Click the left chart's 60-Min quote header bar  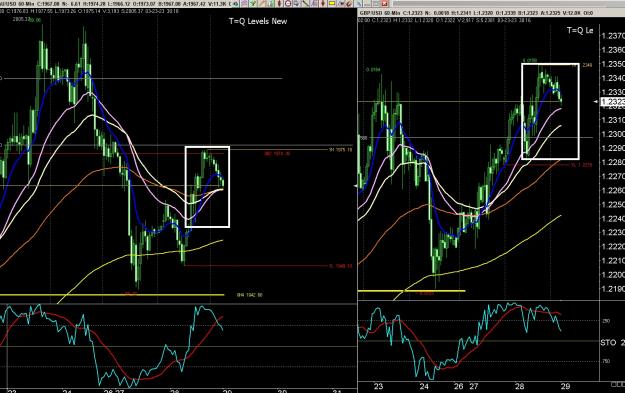pyautogui.click(x=116, y=4)
